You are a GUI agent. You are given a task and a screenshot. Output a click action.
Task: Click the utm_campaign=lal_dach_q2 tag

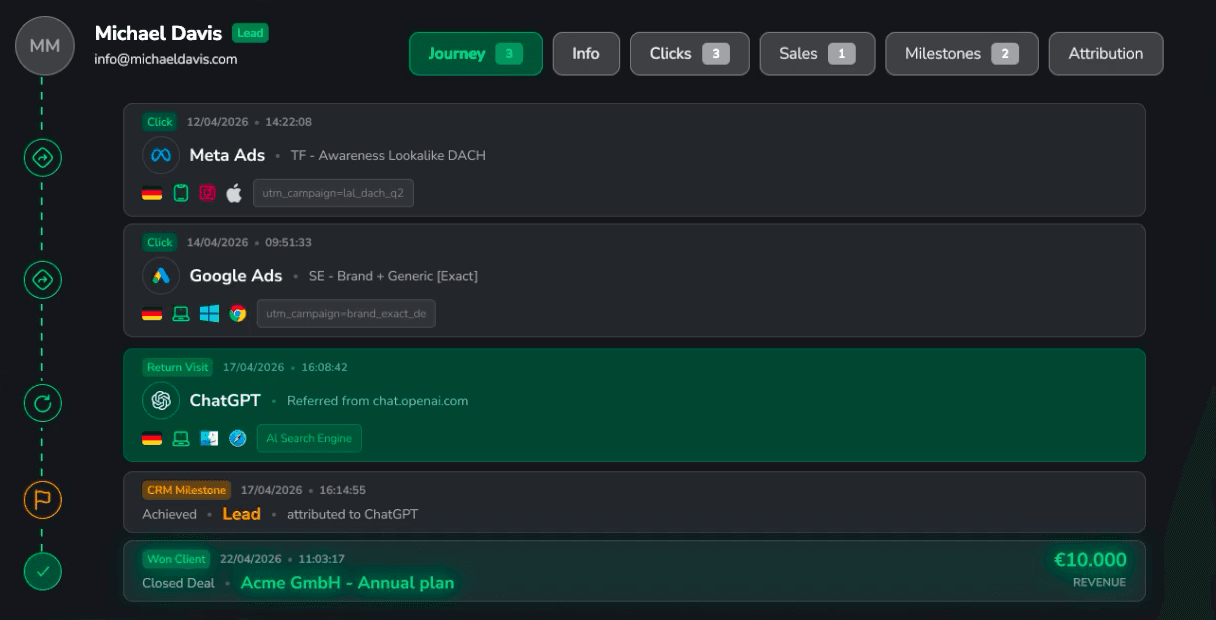[x=333, y=193]
